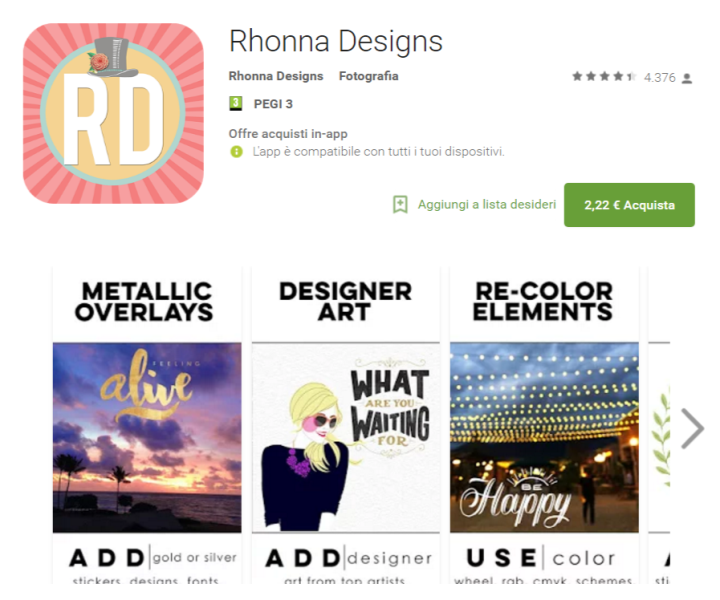The width and height of the screenshot is (720, 600).
Task: Click the green compatibility info icon
Action: point(236,151)
